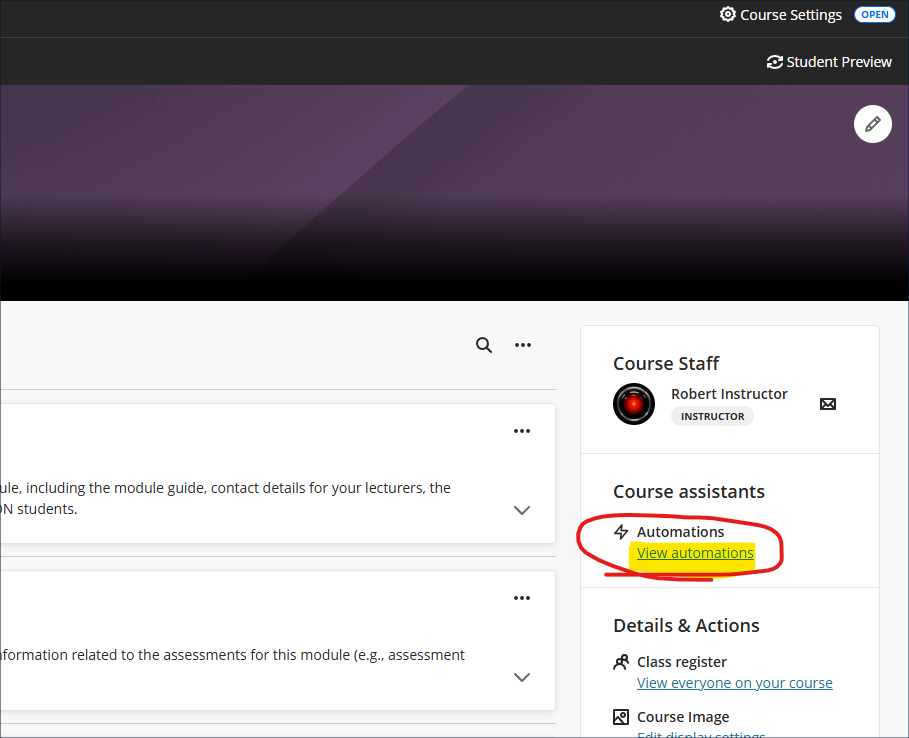Open course content search magnifier

tap(484, 345)
